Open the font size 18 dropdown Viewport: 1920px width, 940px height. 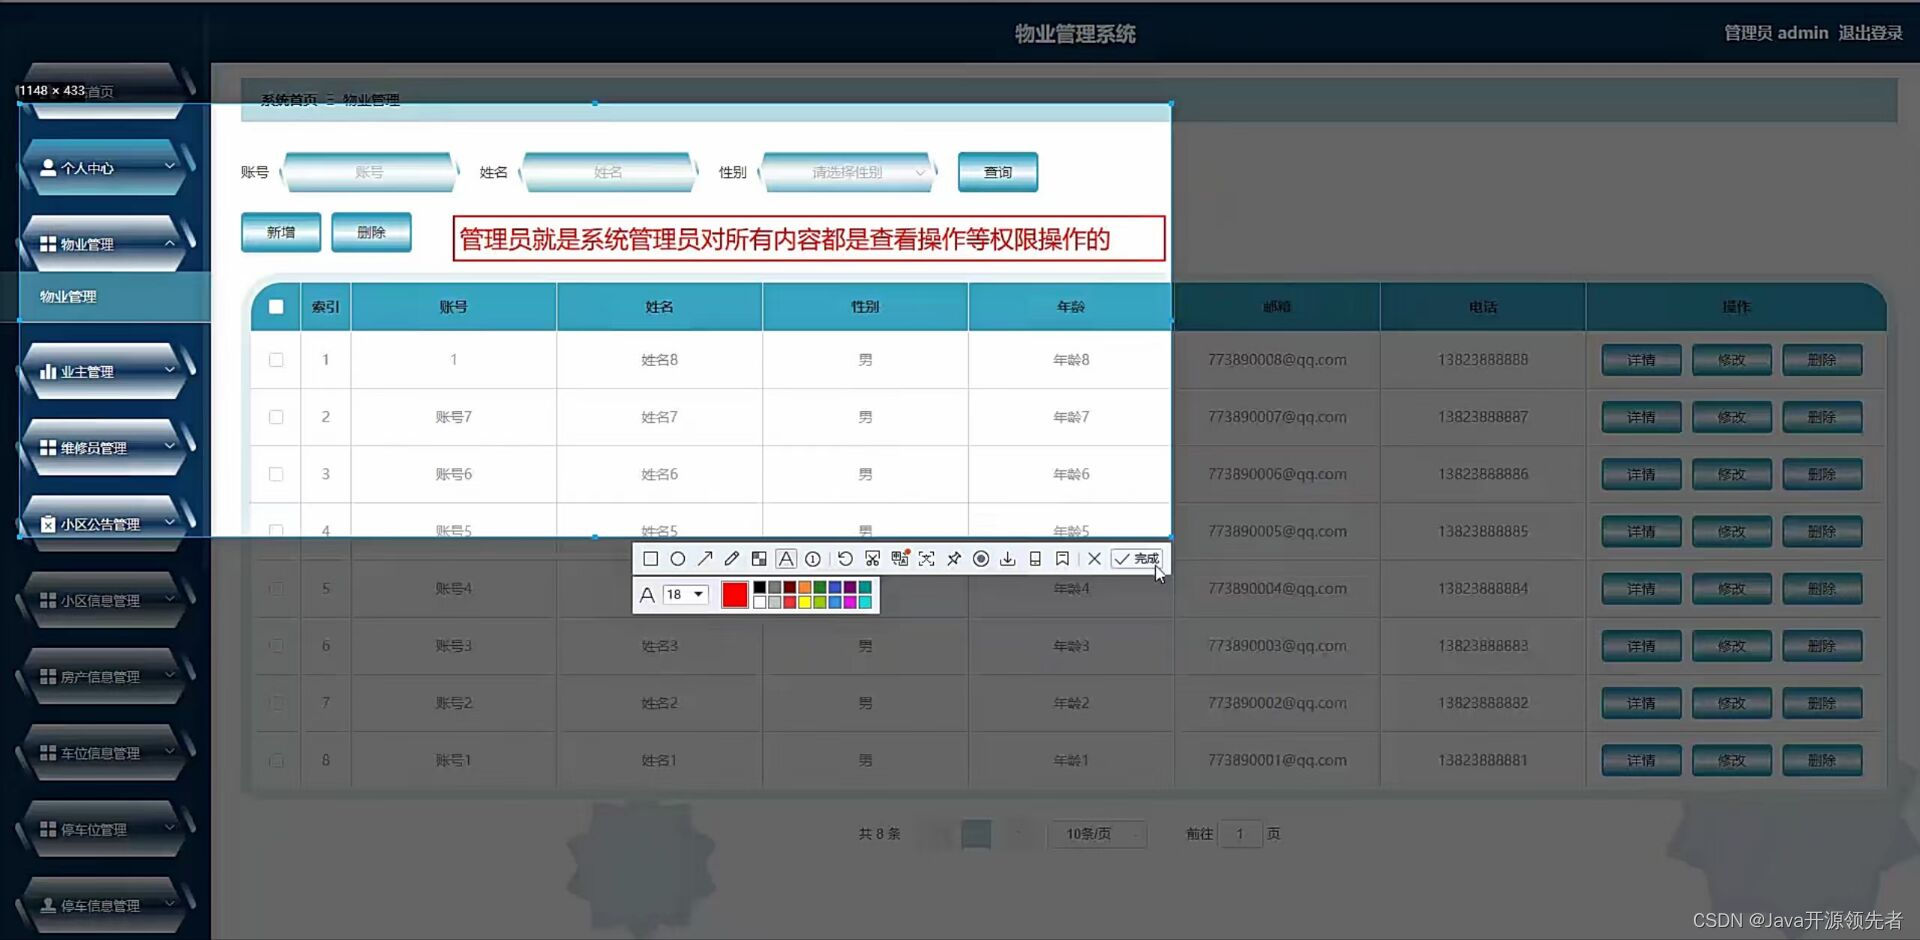(x=684, y=594)
